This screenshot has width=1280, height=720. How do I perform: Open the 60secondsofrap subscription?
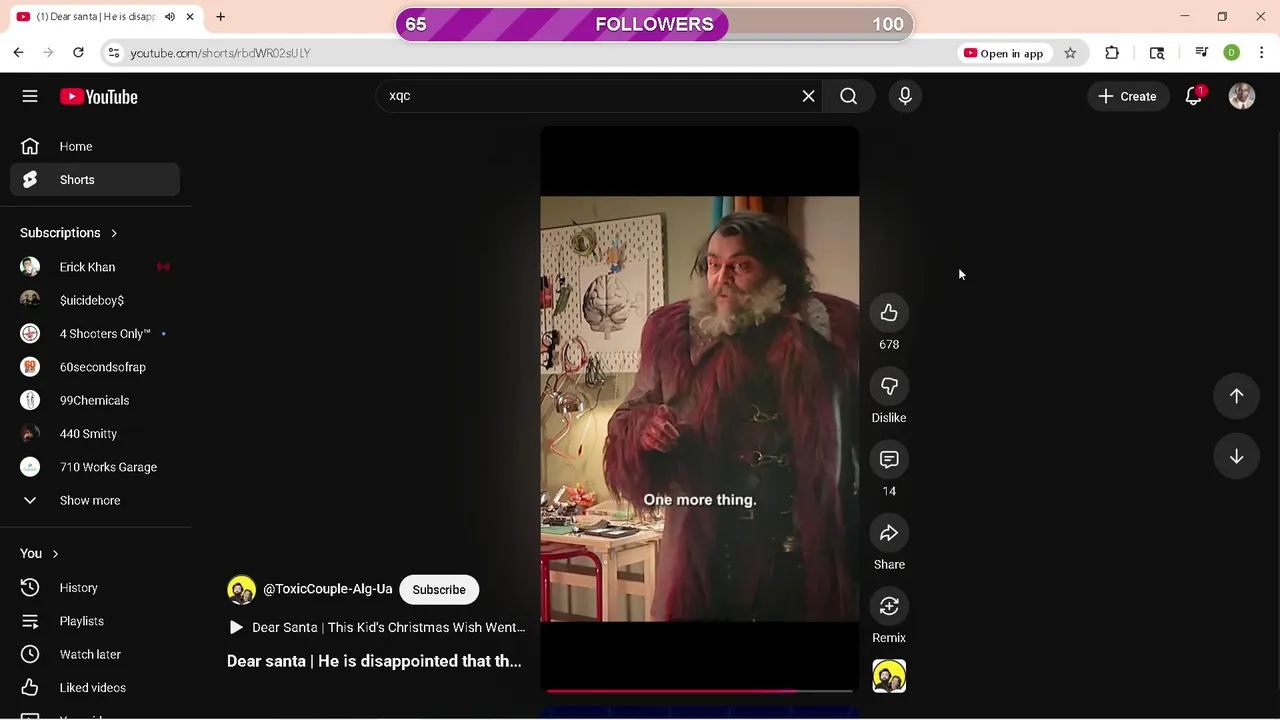point(95,367)
